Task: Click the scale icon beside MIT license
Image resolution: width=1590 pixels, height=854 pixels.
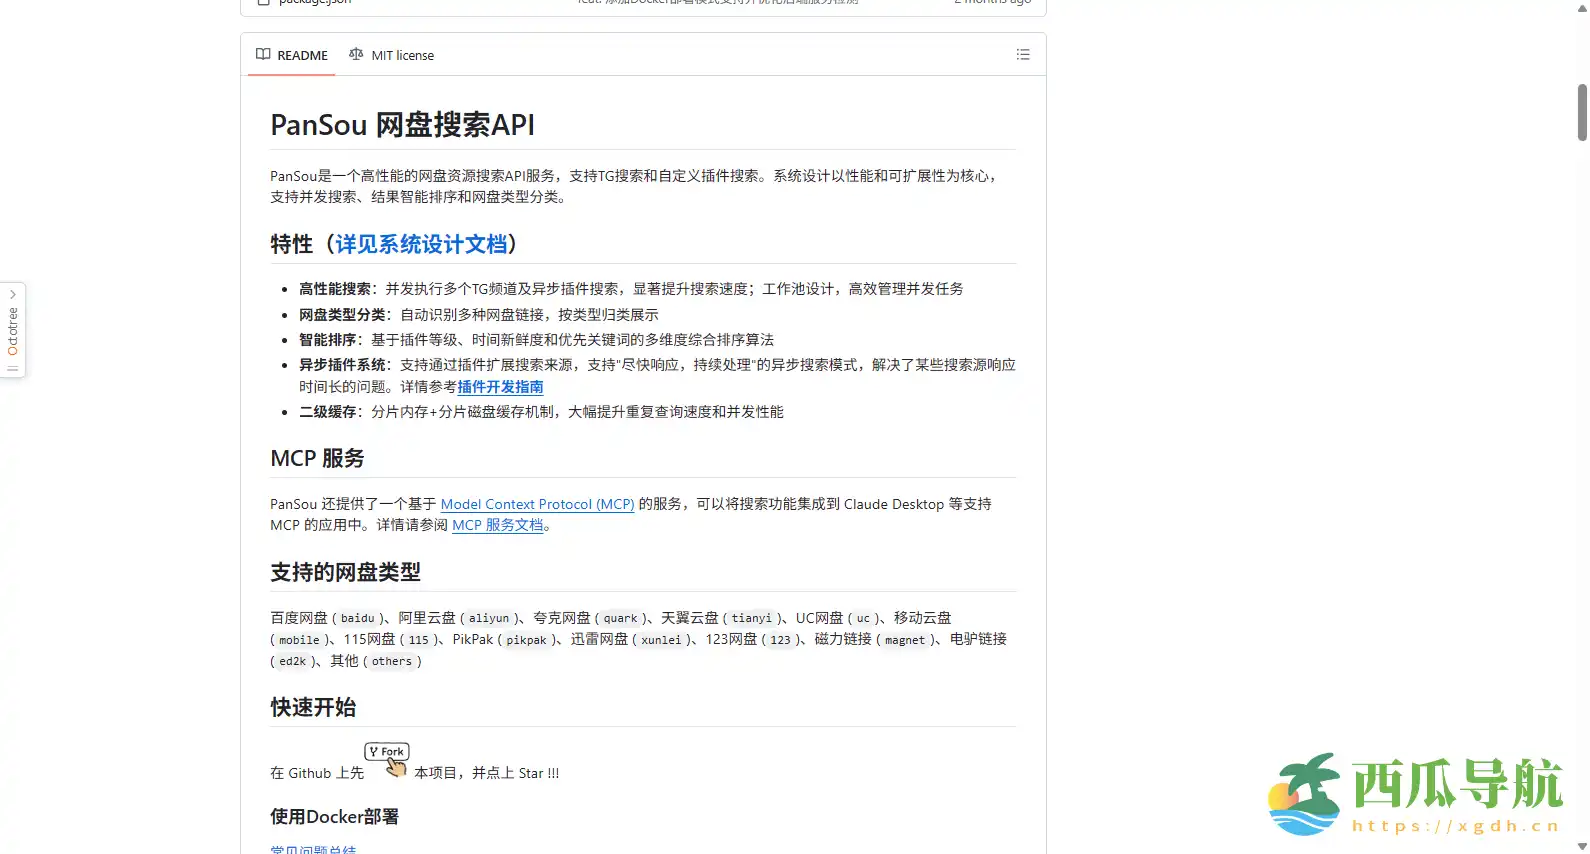Action: [x=356, y=55]
